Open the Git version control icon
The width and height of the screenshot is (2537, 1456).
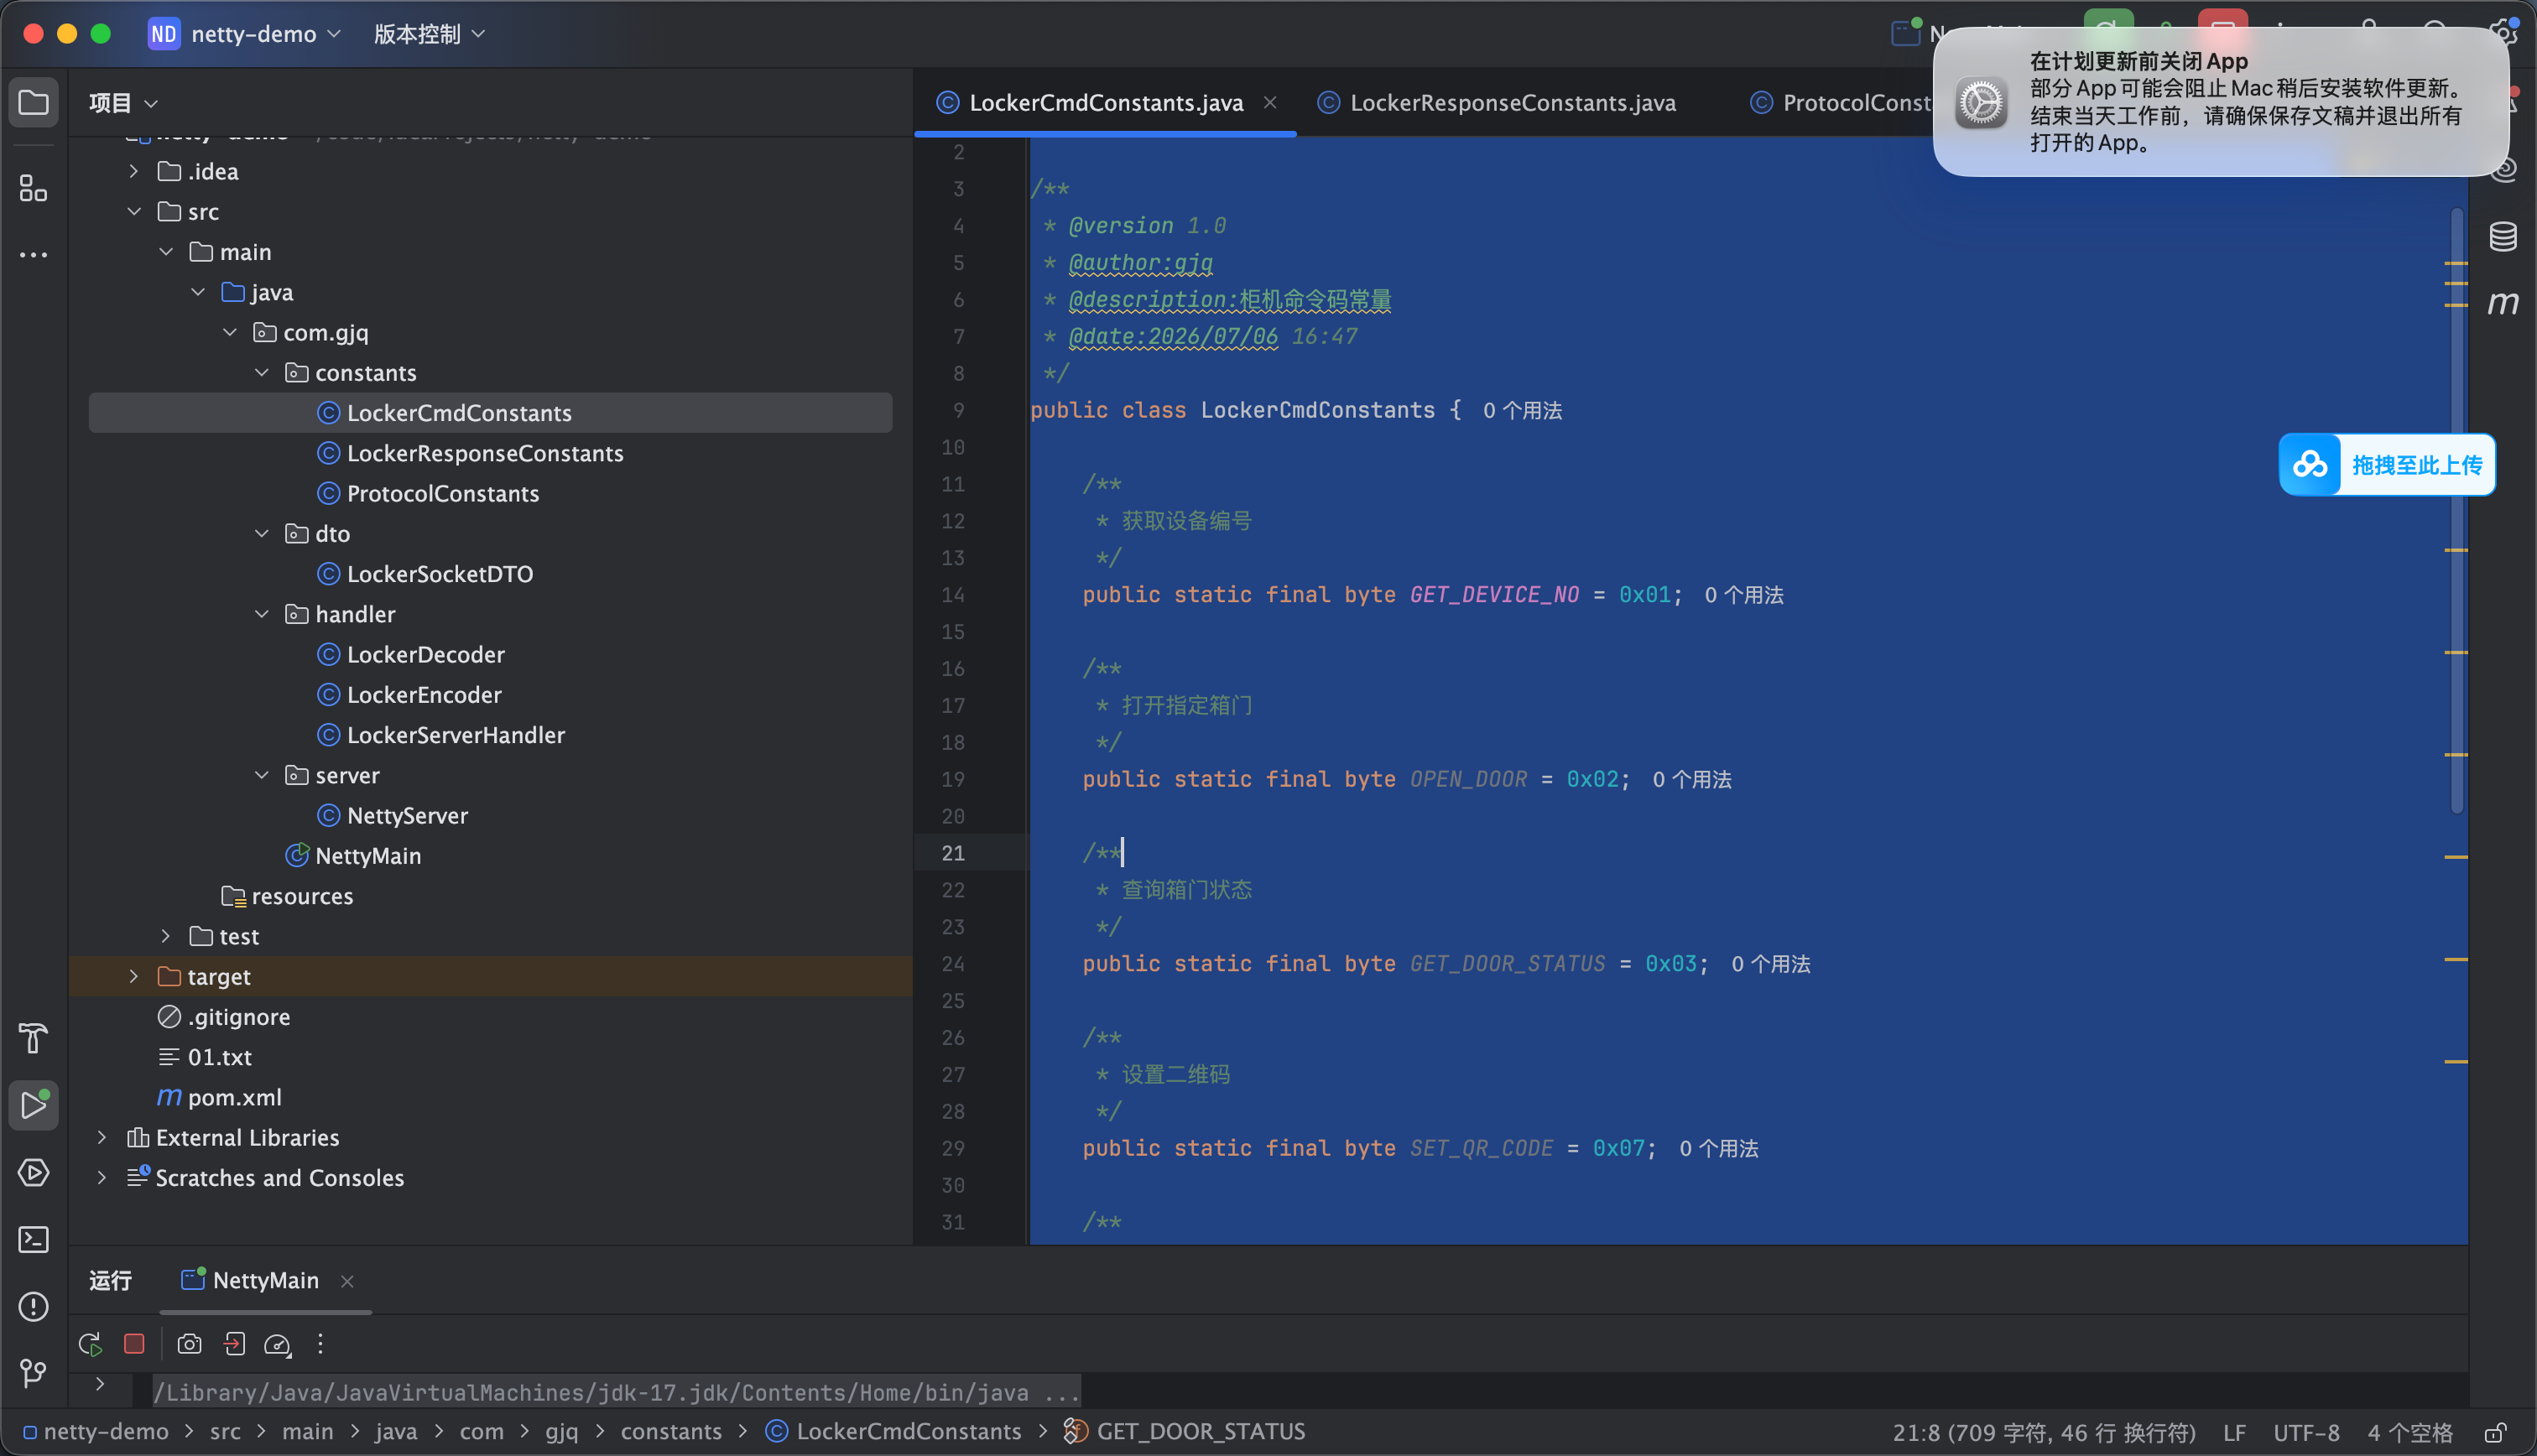[34, 1373]
